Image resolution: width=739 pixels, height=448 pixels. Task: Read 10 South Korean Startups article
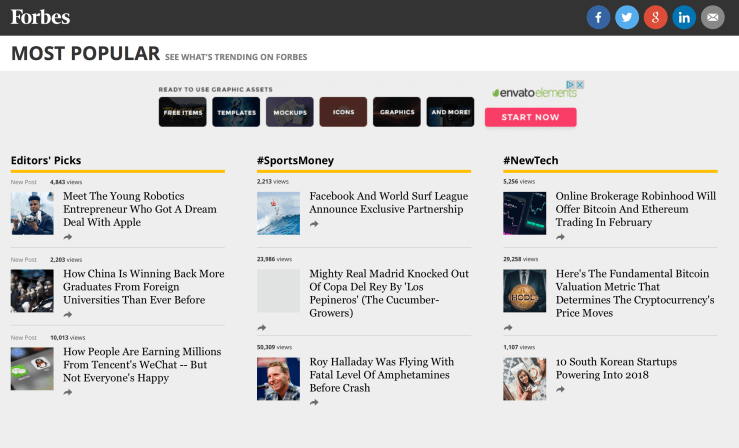tap(616, 368)
